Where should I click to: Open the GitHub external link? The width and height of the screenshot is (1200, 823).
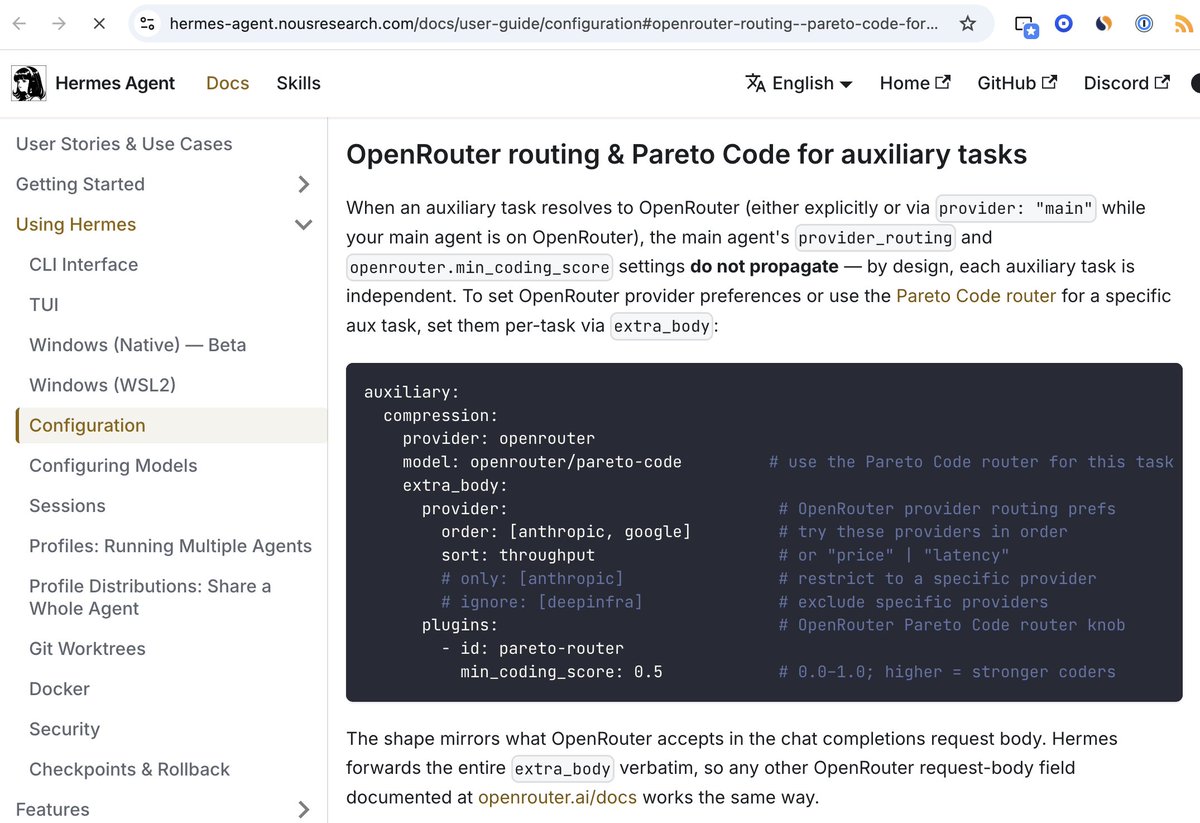[1017, 83]
